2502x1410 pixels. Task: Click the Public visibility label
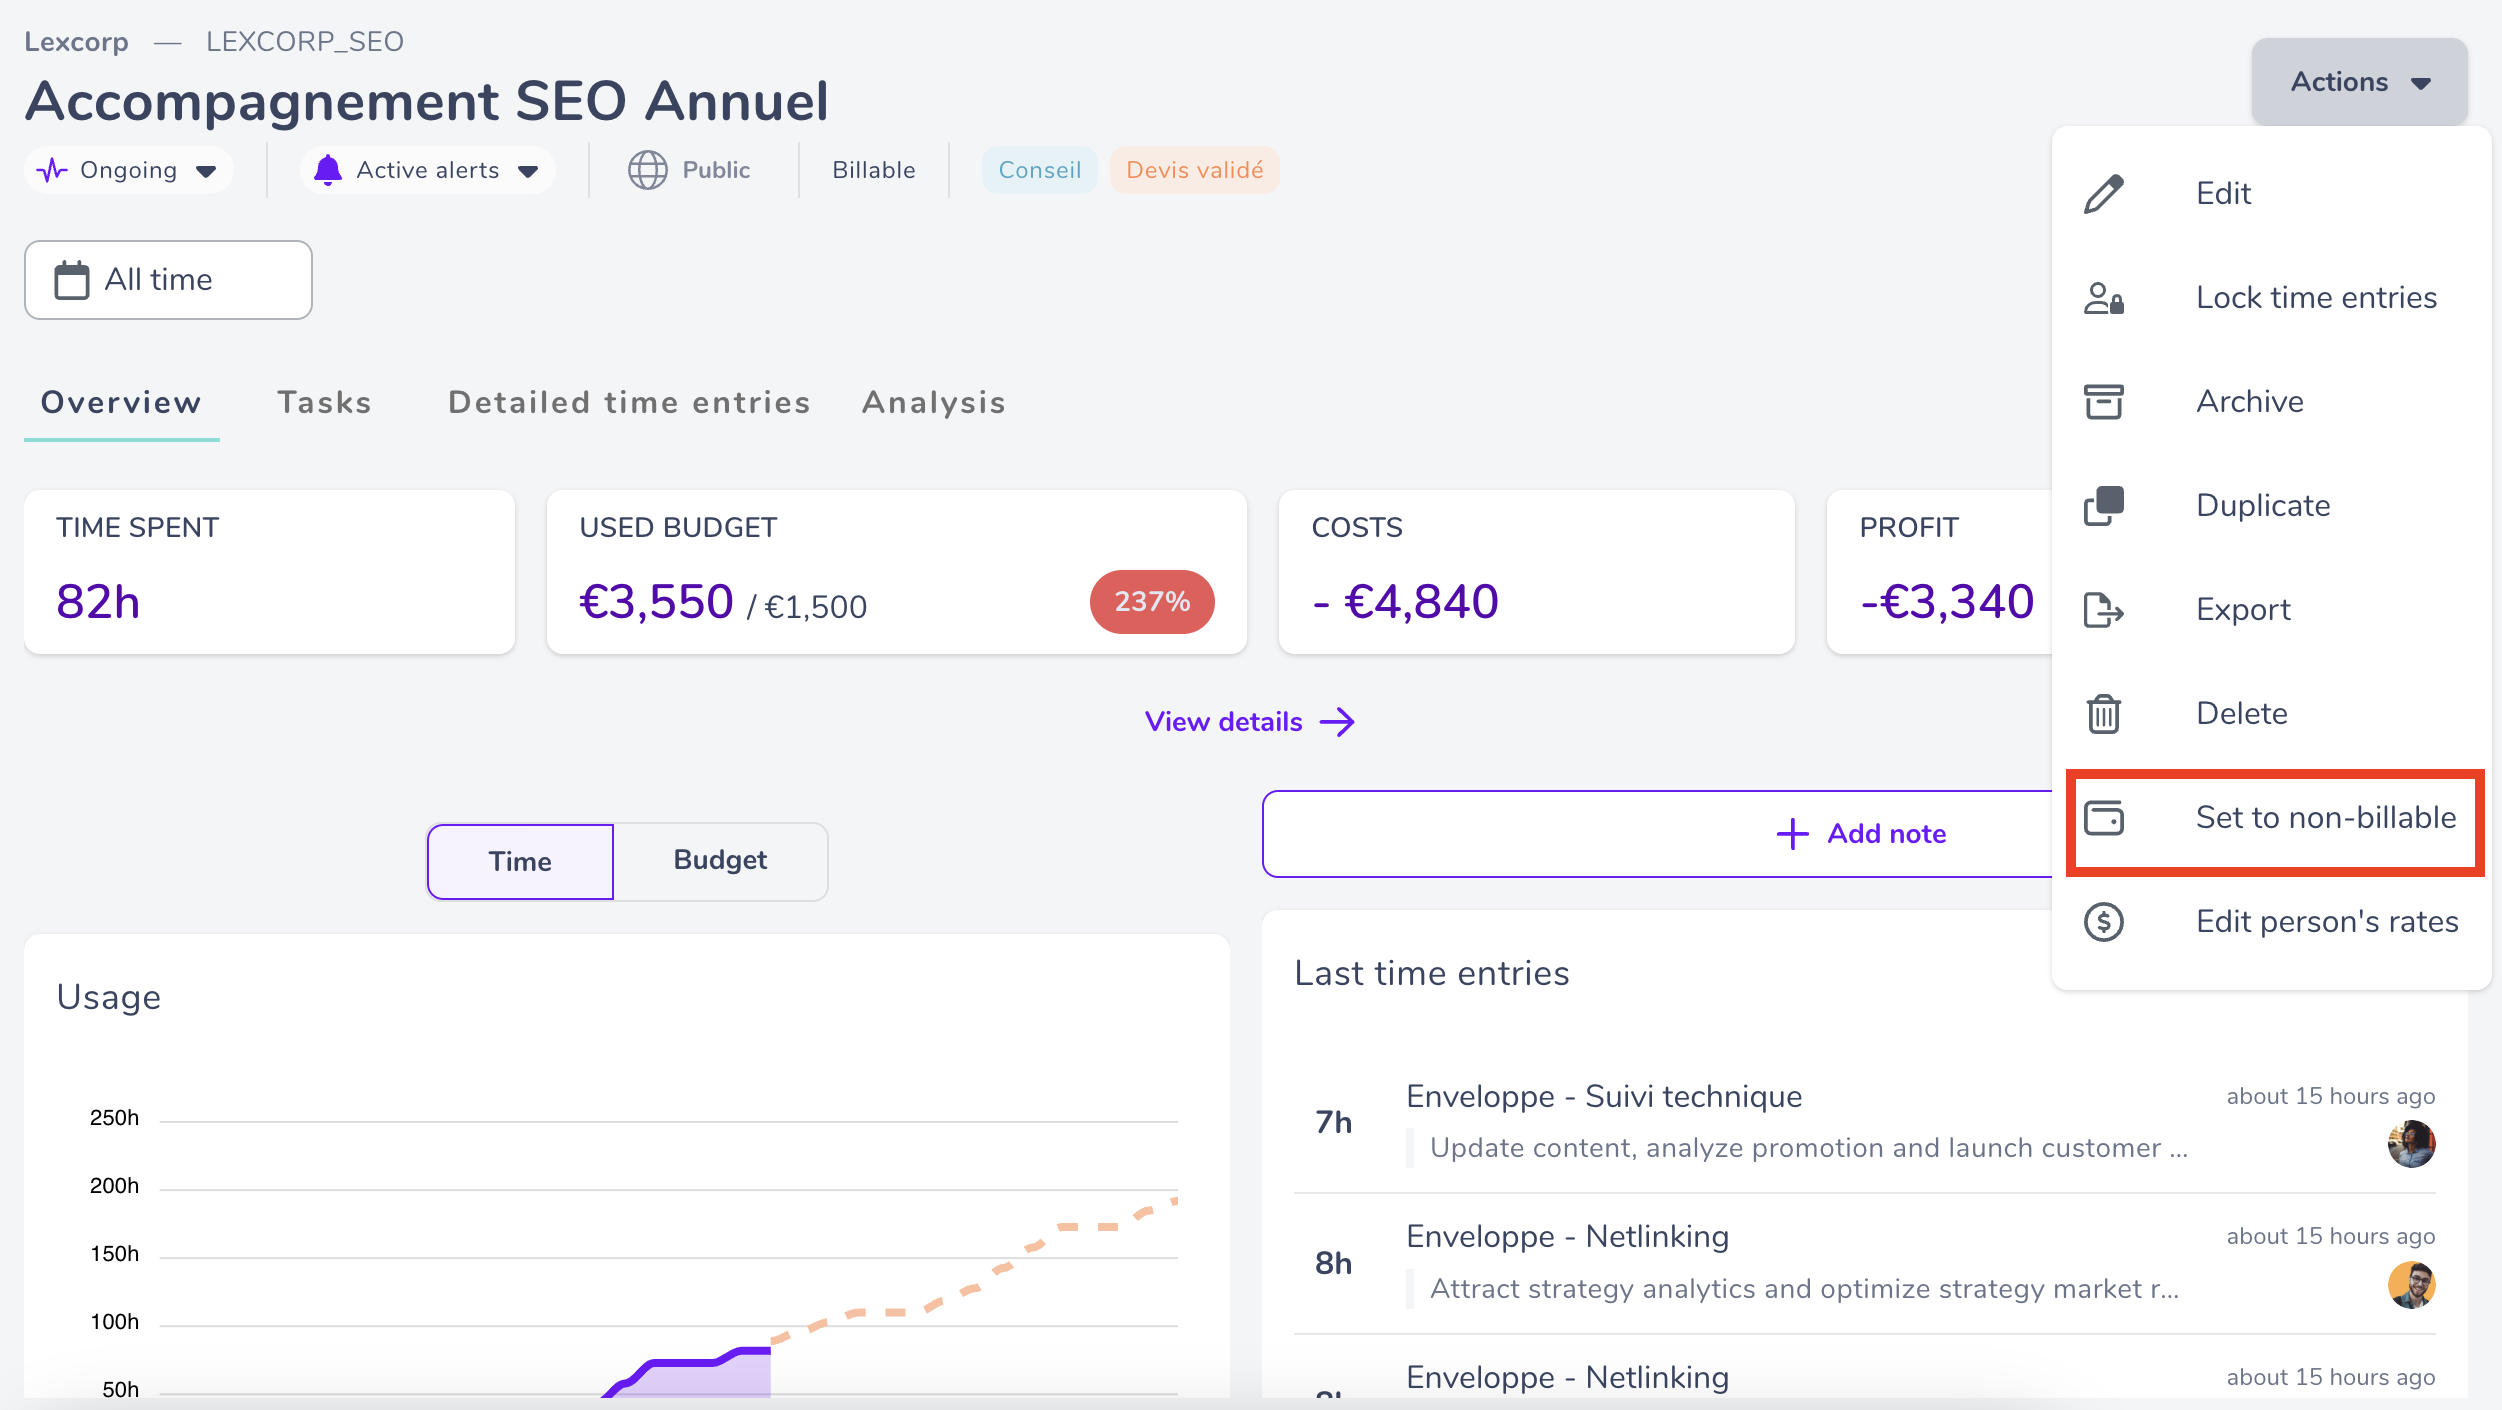[x=716, y=170]
